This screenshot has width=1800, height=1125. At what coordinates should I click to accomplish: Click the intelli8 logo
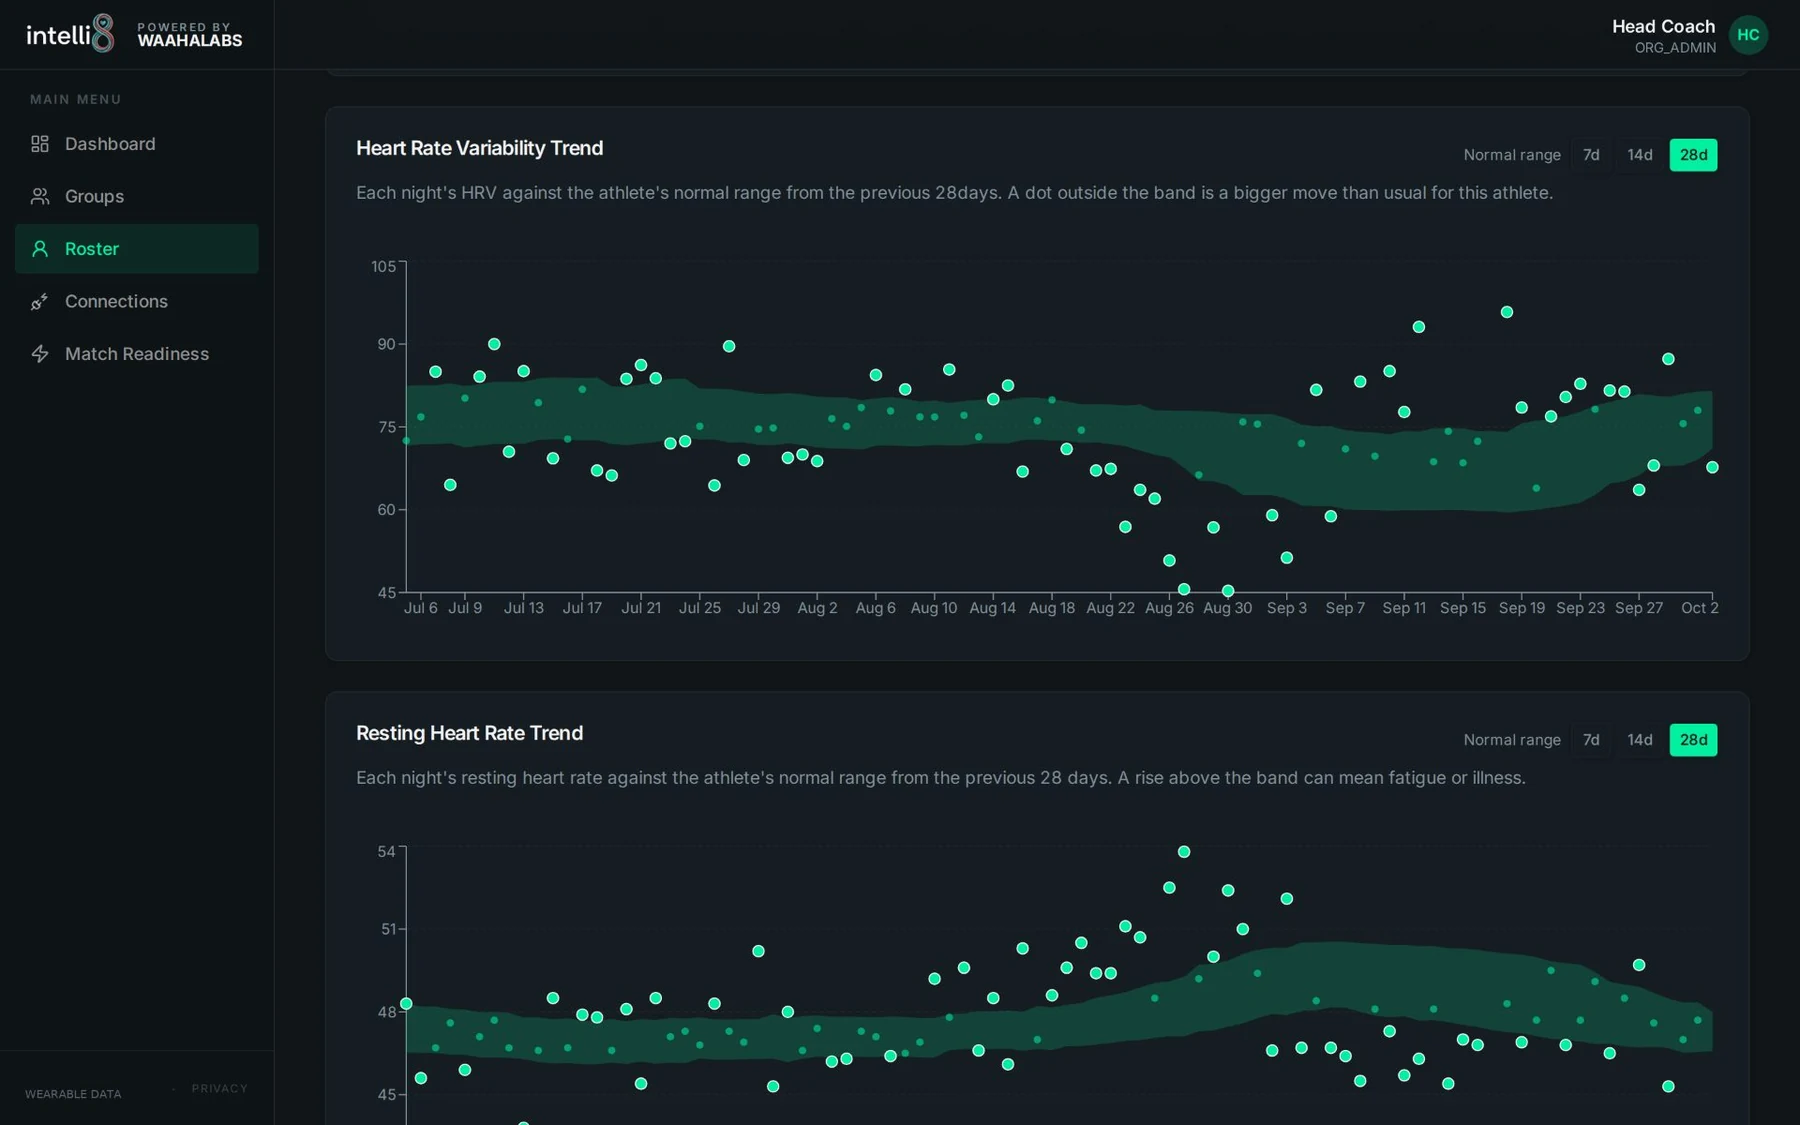pos(70,34)
